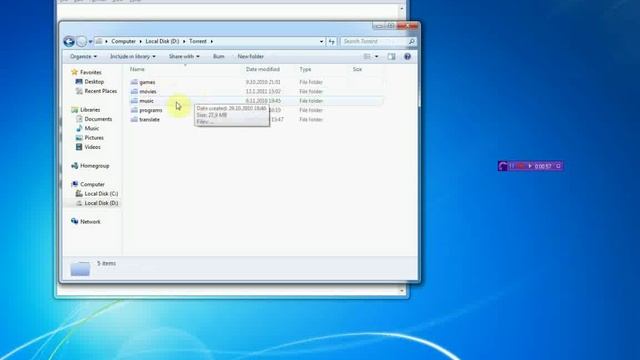Viewport: 640px width, 360px height.
Task: Open the address bar history dropdown
Action: pos(321,41)
